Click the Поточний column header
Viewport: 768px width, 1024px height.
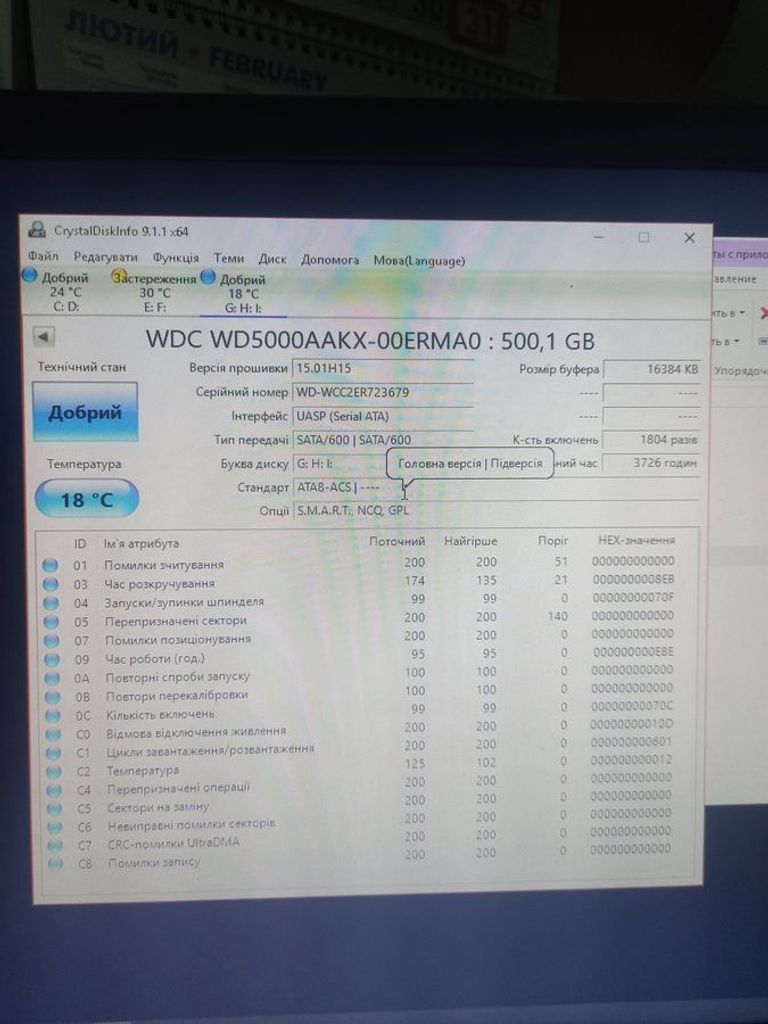coord(397,541)
